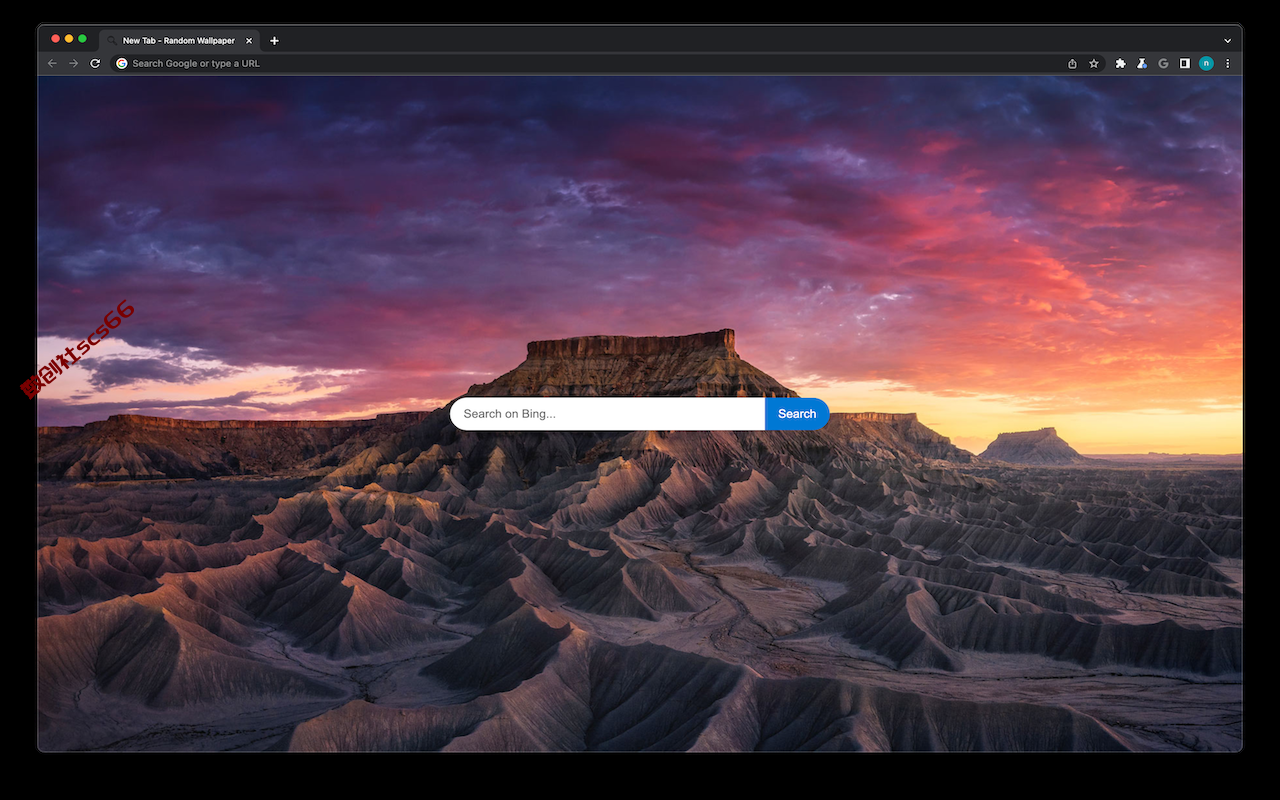Open the Chrome three-dot menu

(1228, 63)
